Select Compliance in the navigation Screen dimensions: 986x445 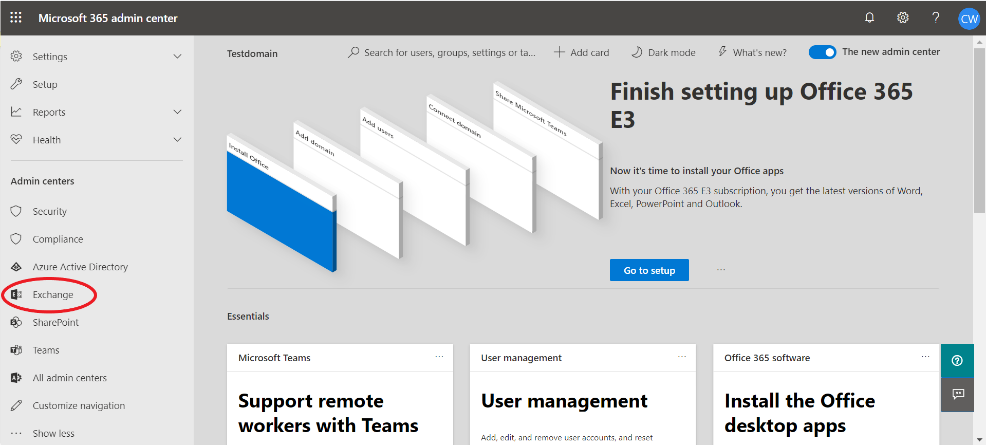pos(57,239)
